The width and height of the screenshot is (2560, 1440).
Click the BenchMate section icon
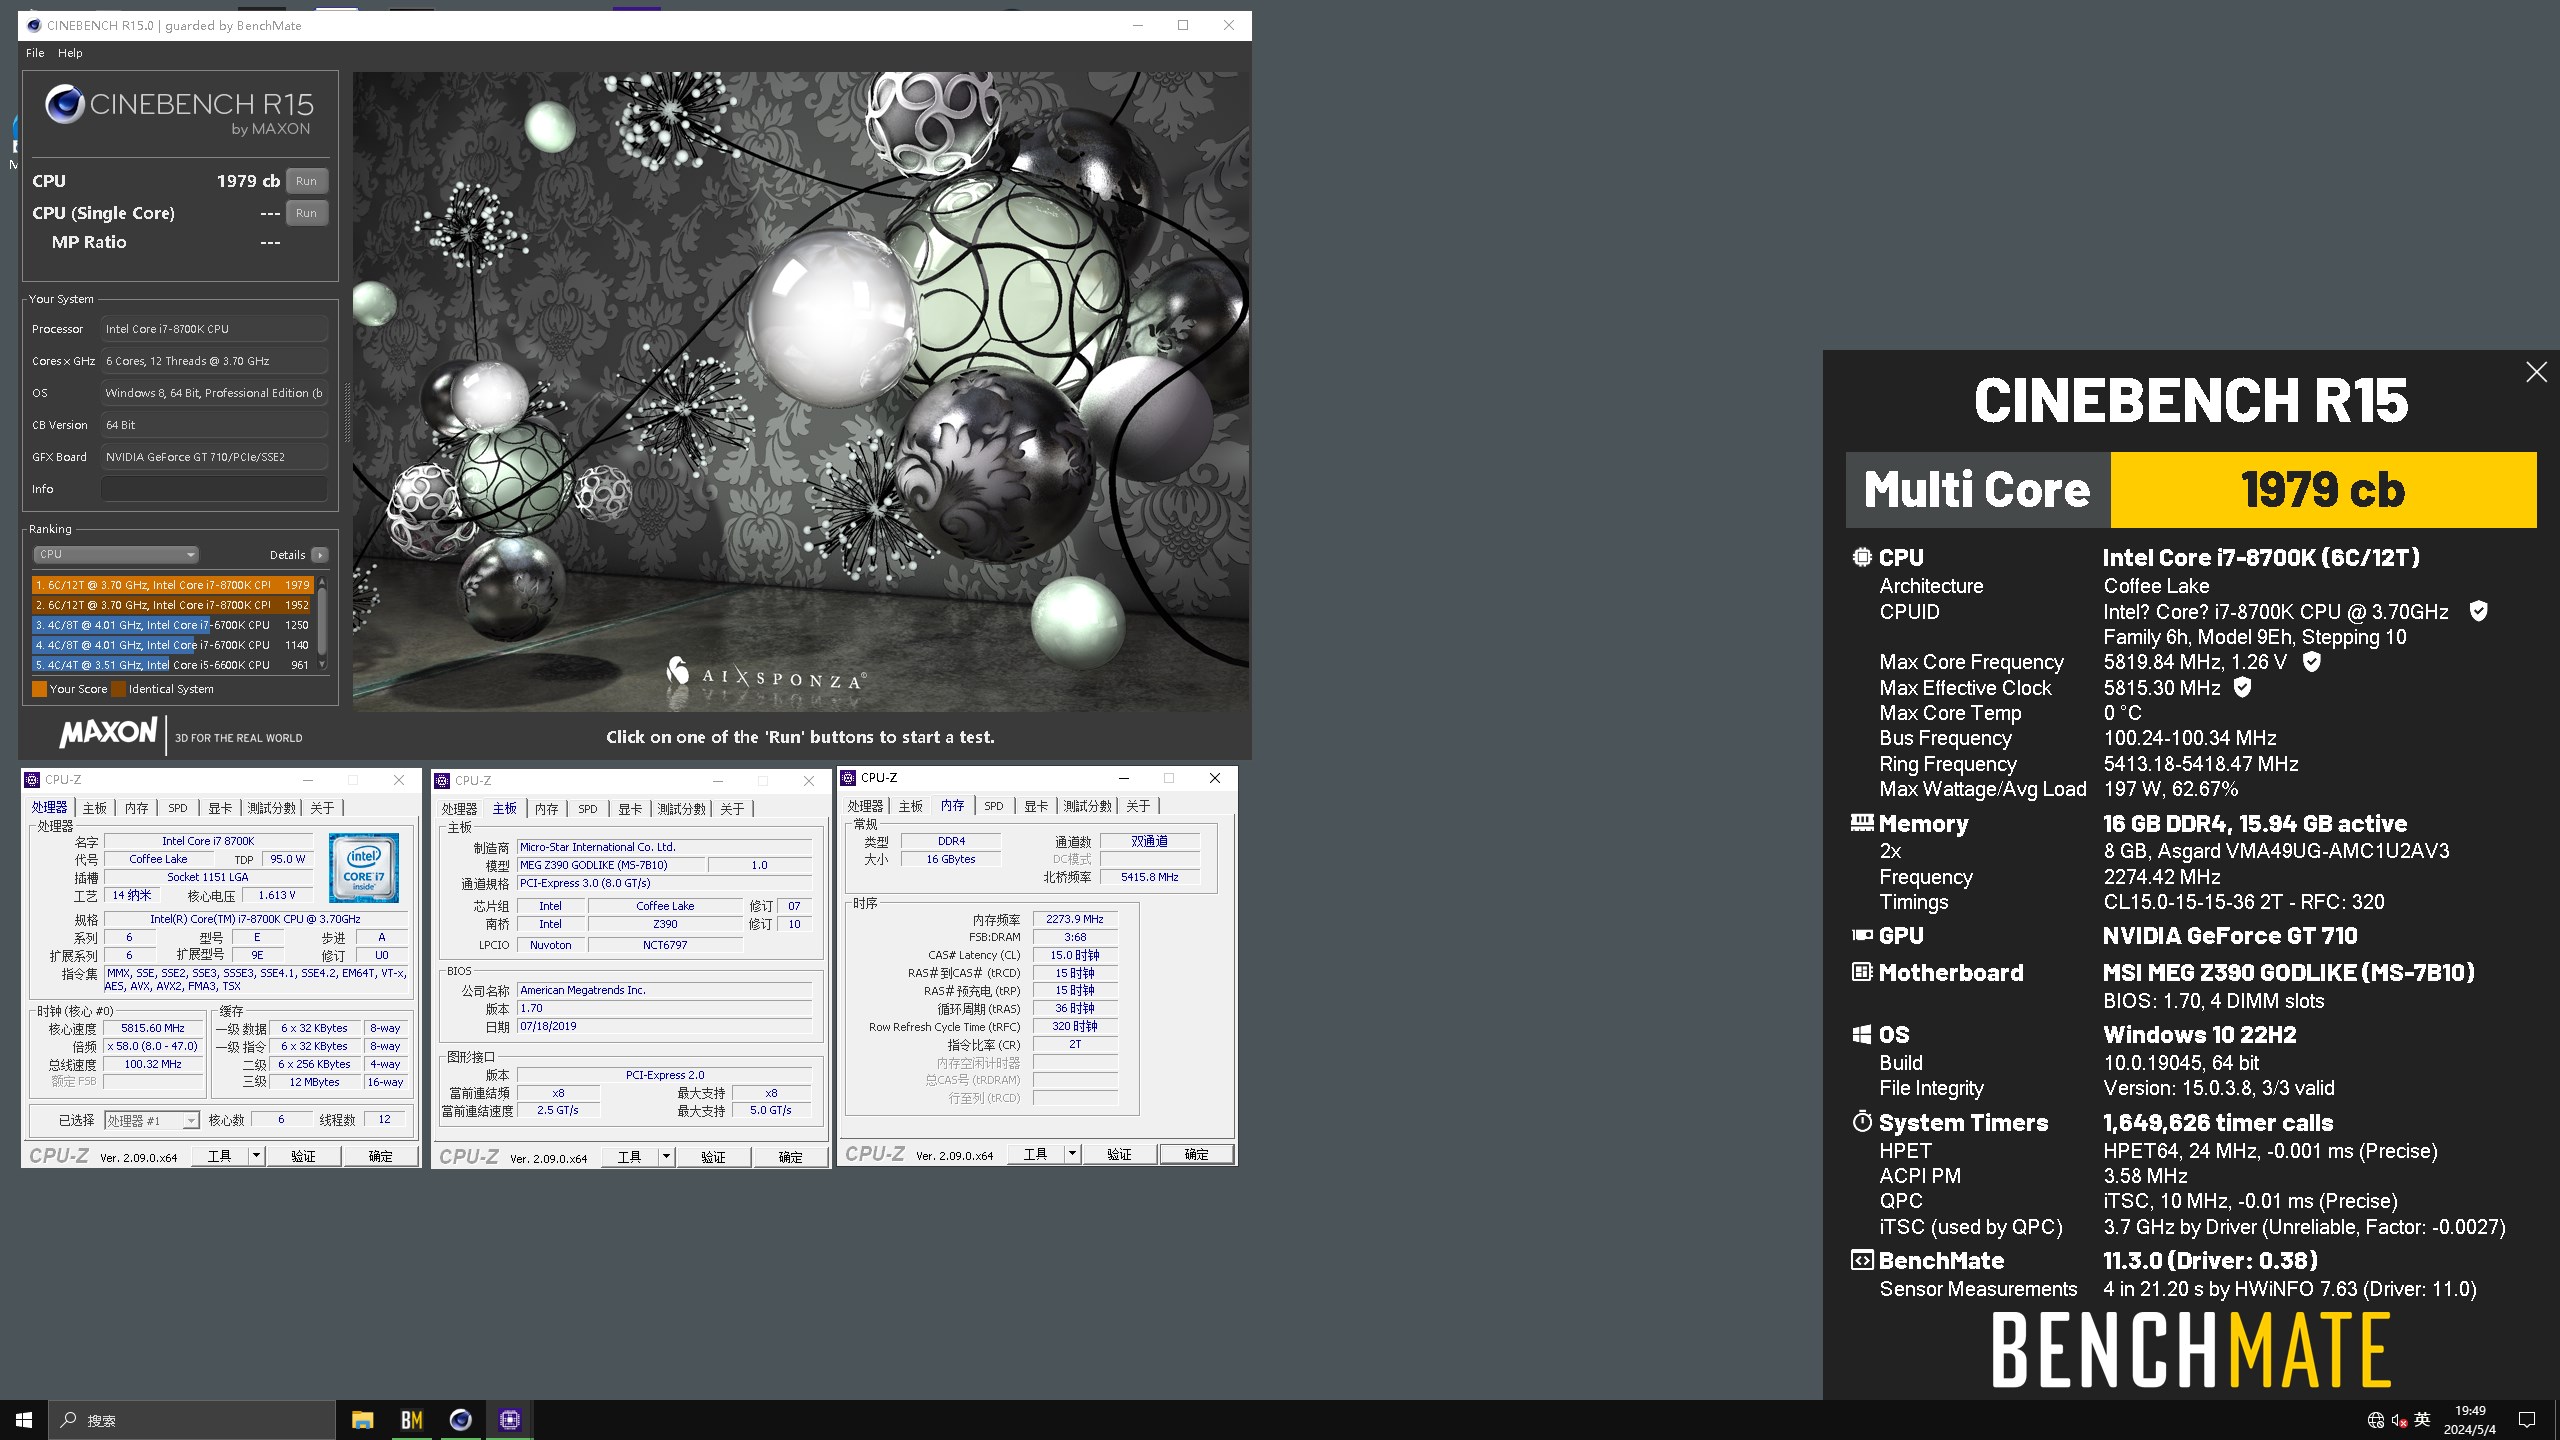(x=1861, y=1260)
